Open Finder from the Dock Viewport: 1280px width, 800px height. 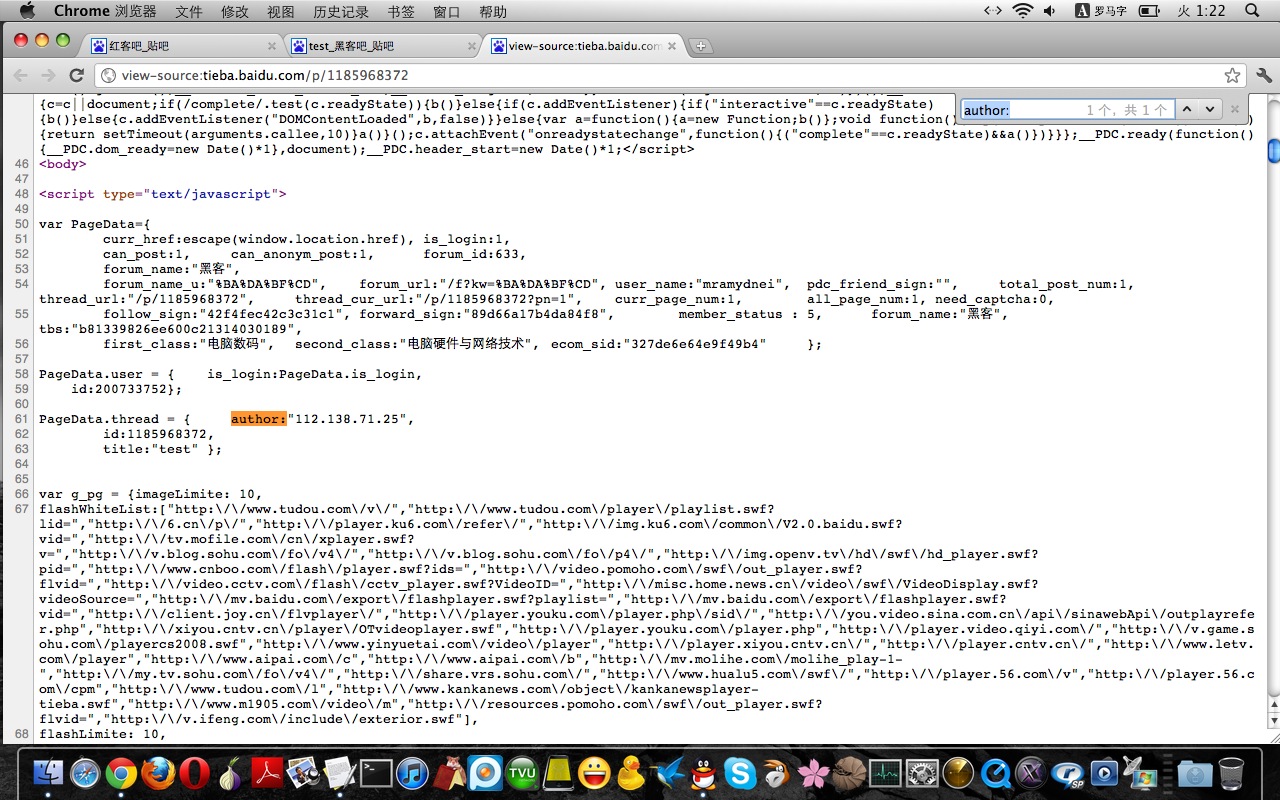click(48, 772)
